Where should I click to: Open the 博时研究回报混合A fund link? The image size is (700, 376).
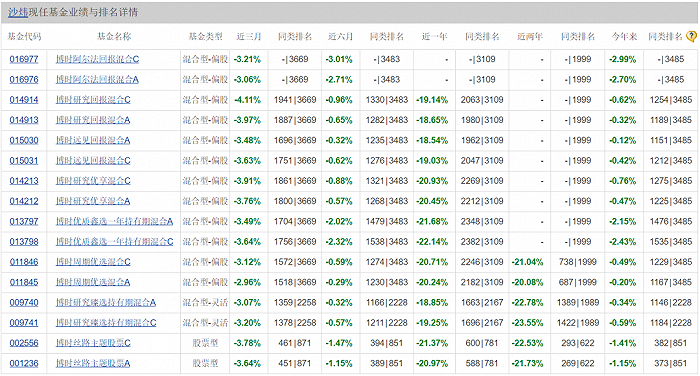(x=93, y=120)
